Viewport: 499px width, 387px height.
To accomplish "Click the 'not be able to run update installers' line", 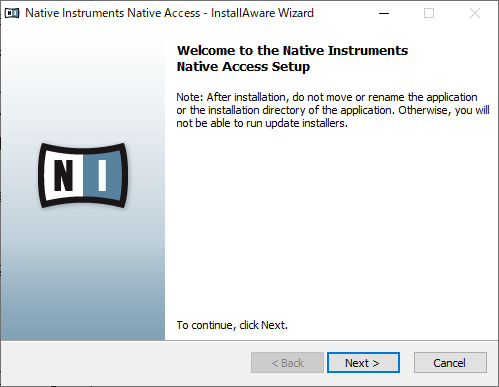I will 262,123.
